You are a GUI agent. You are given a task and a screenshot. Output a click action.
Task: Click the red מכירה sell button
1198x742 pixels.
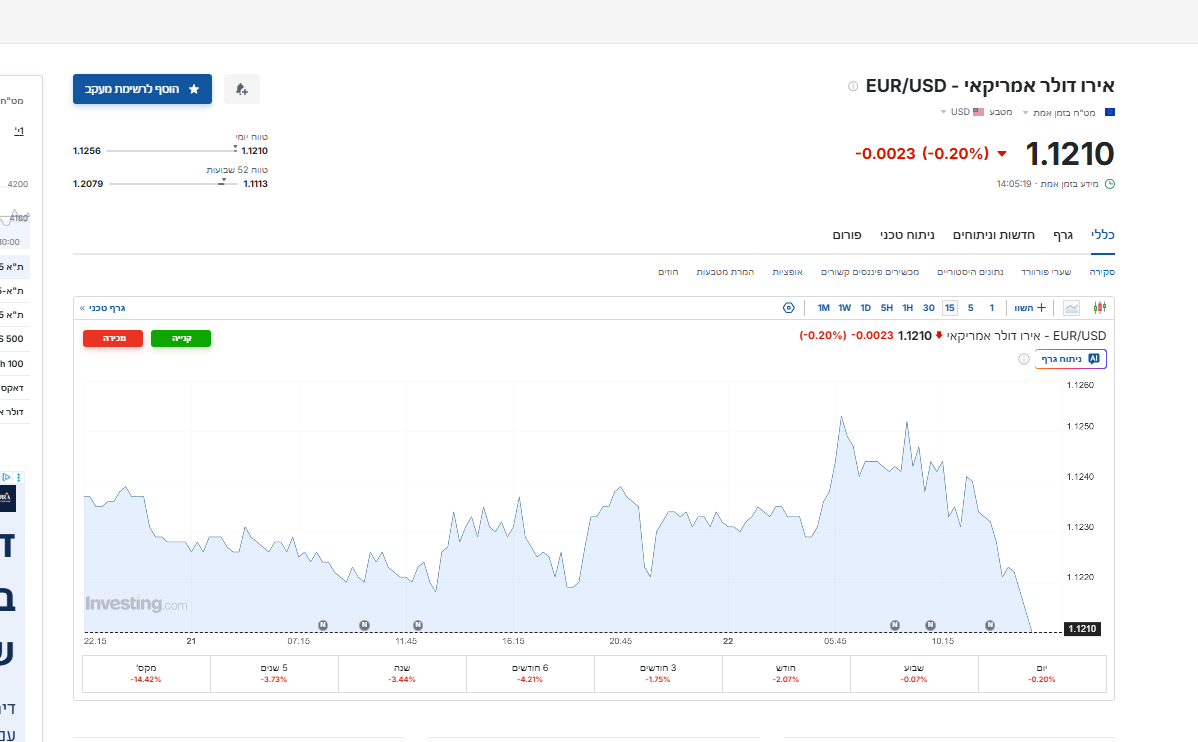coord(113,339)
